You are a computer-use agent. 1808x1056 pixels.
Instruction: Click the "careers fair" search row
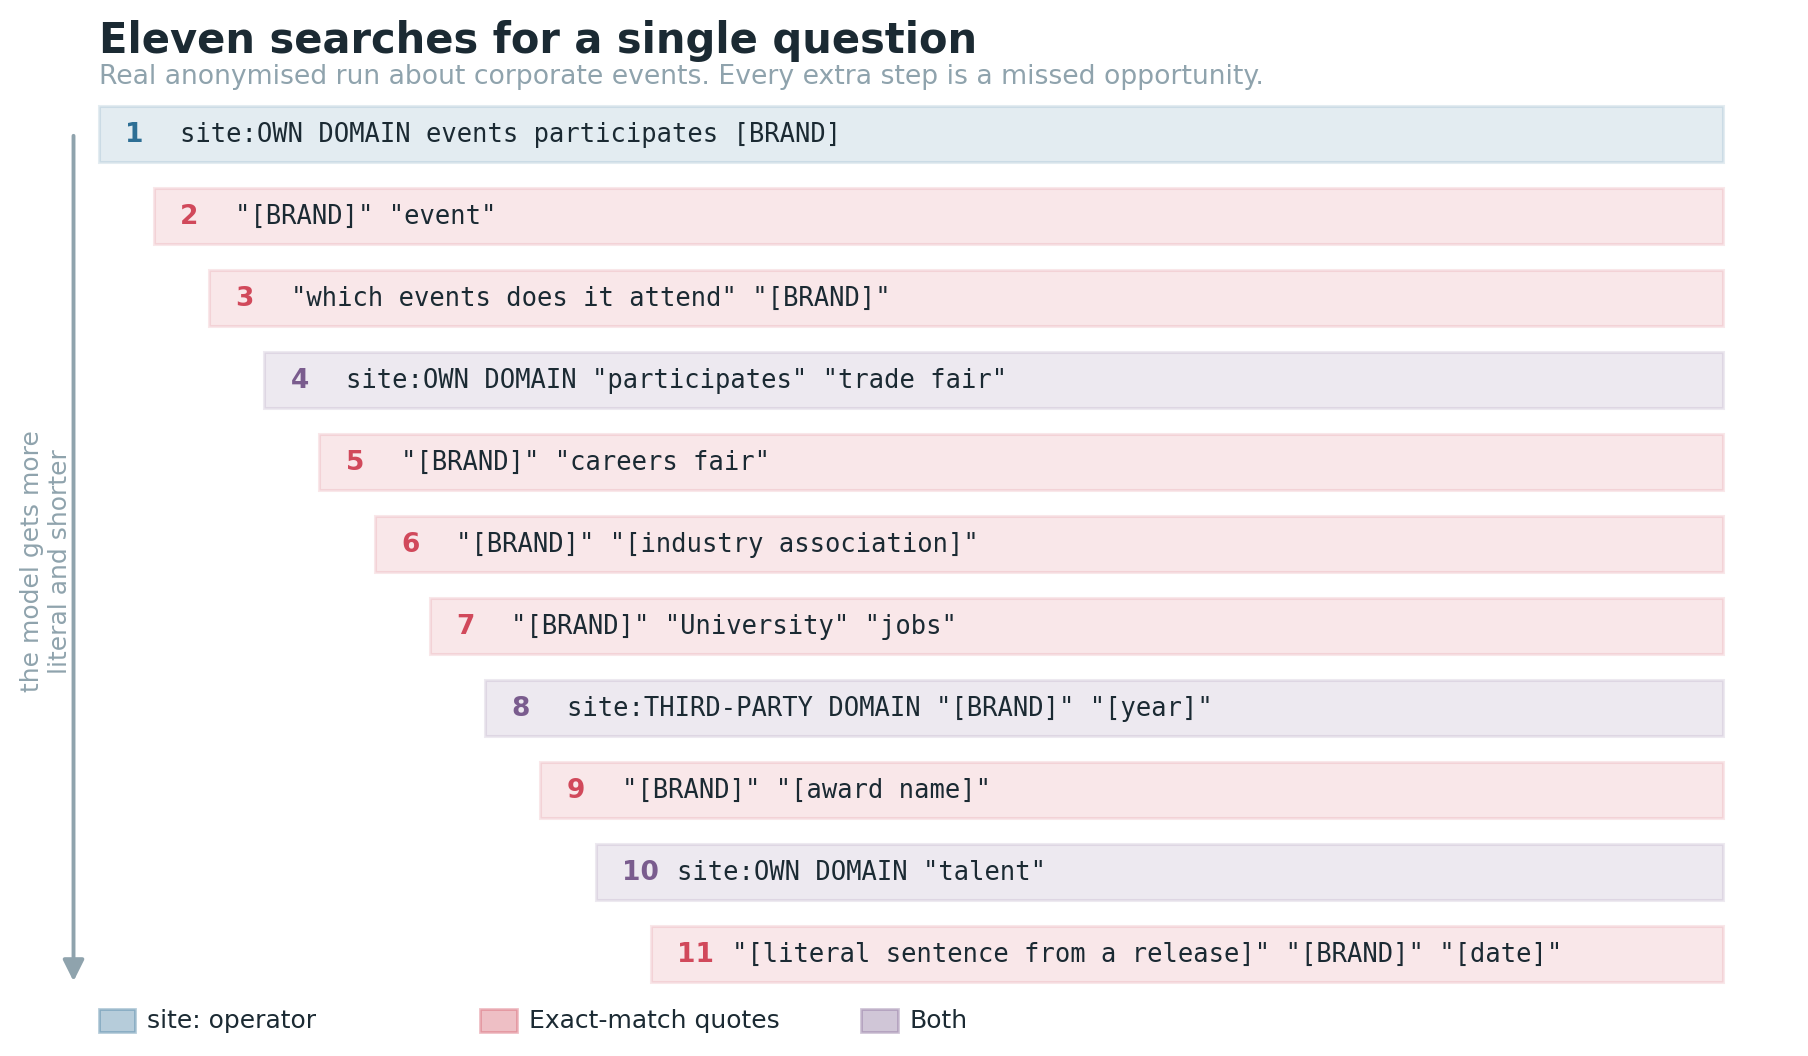pos(1021,462)
